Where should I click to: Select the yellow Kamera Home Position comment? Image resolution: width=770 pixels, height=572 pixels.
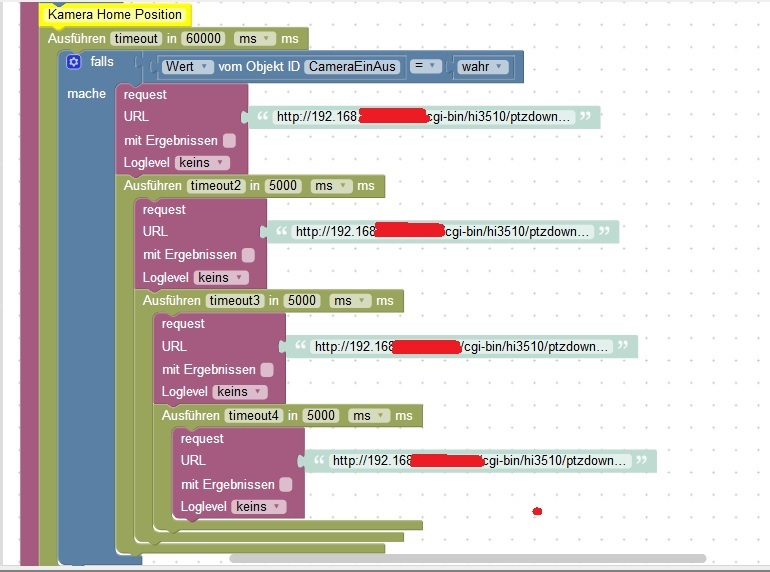point(115,15)
